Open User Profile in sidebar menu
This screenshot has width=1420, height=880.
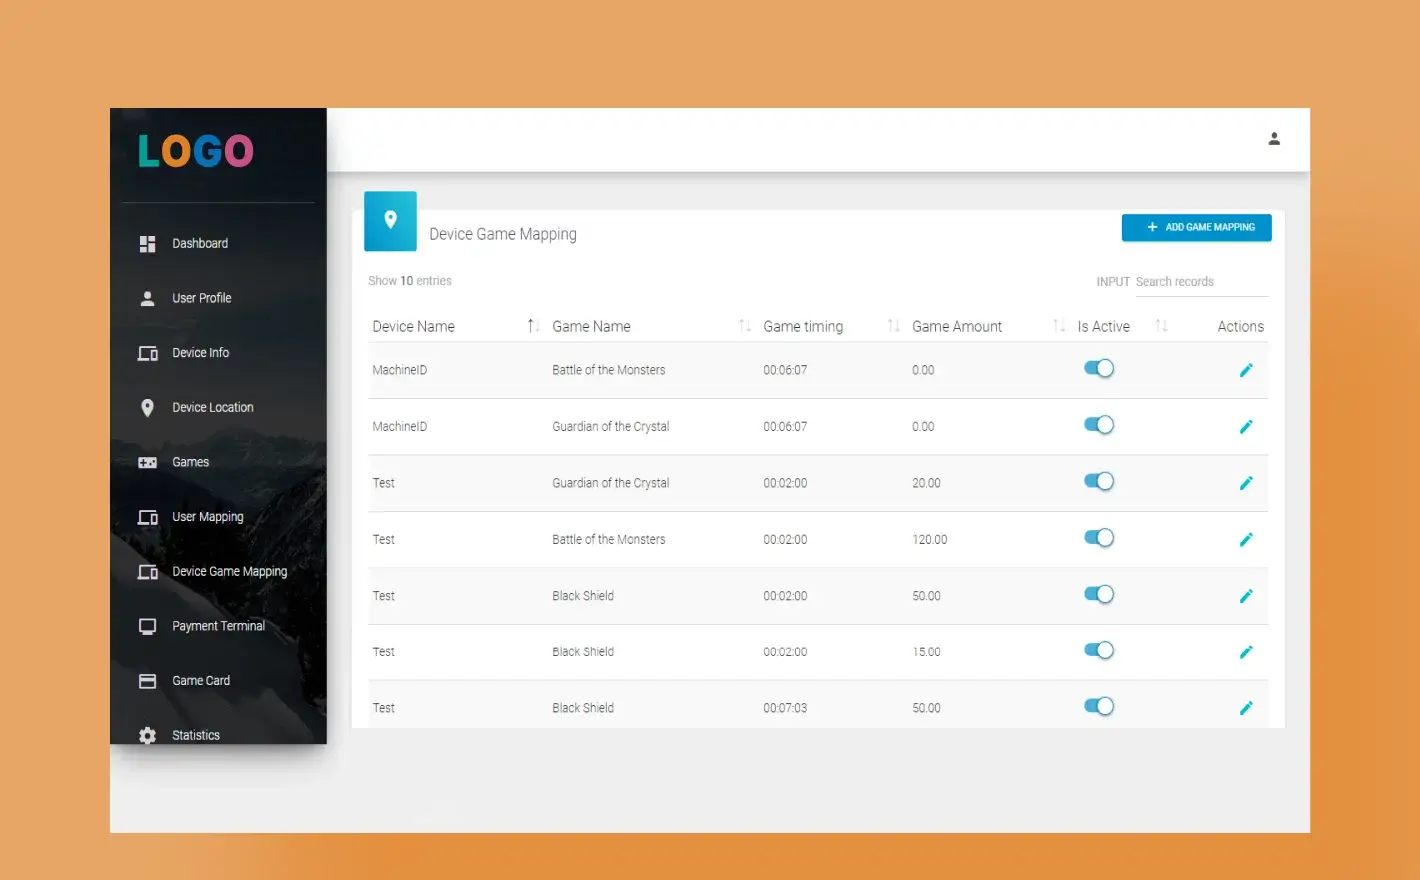201,298
